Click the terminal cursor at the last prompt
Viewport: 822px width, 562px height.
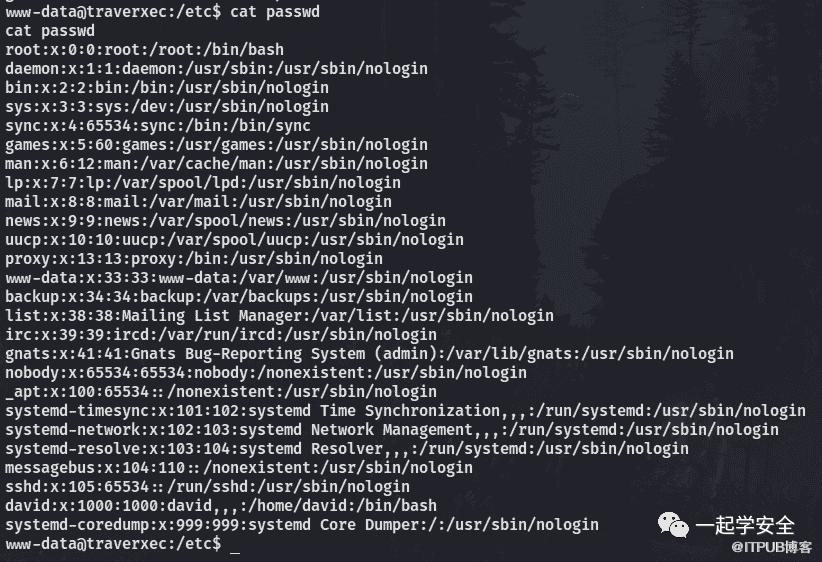coord(234,544)
